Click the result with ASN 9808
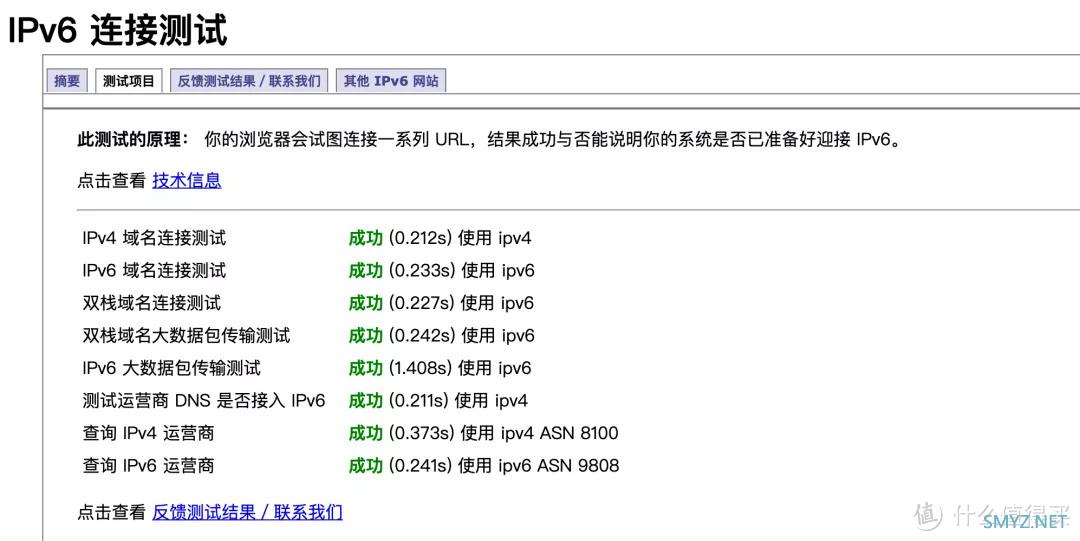This screenshot has height=541, width=1080. click(484, 465)
